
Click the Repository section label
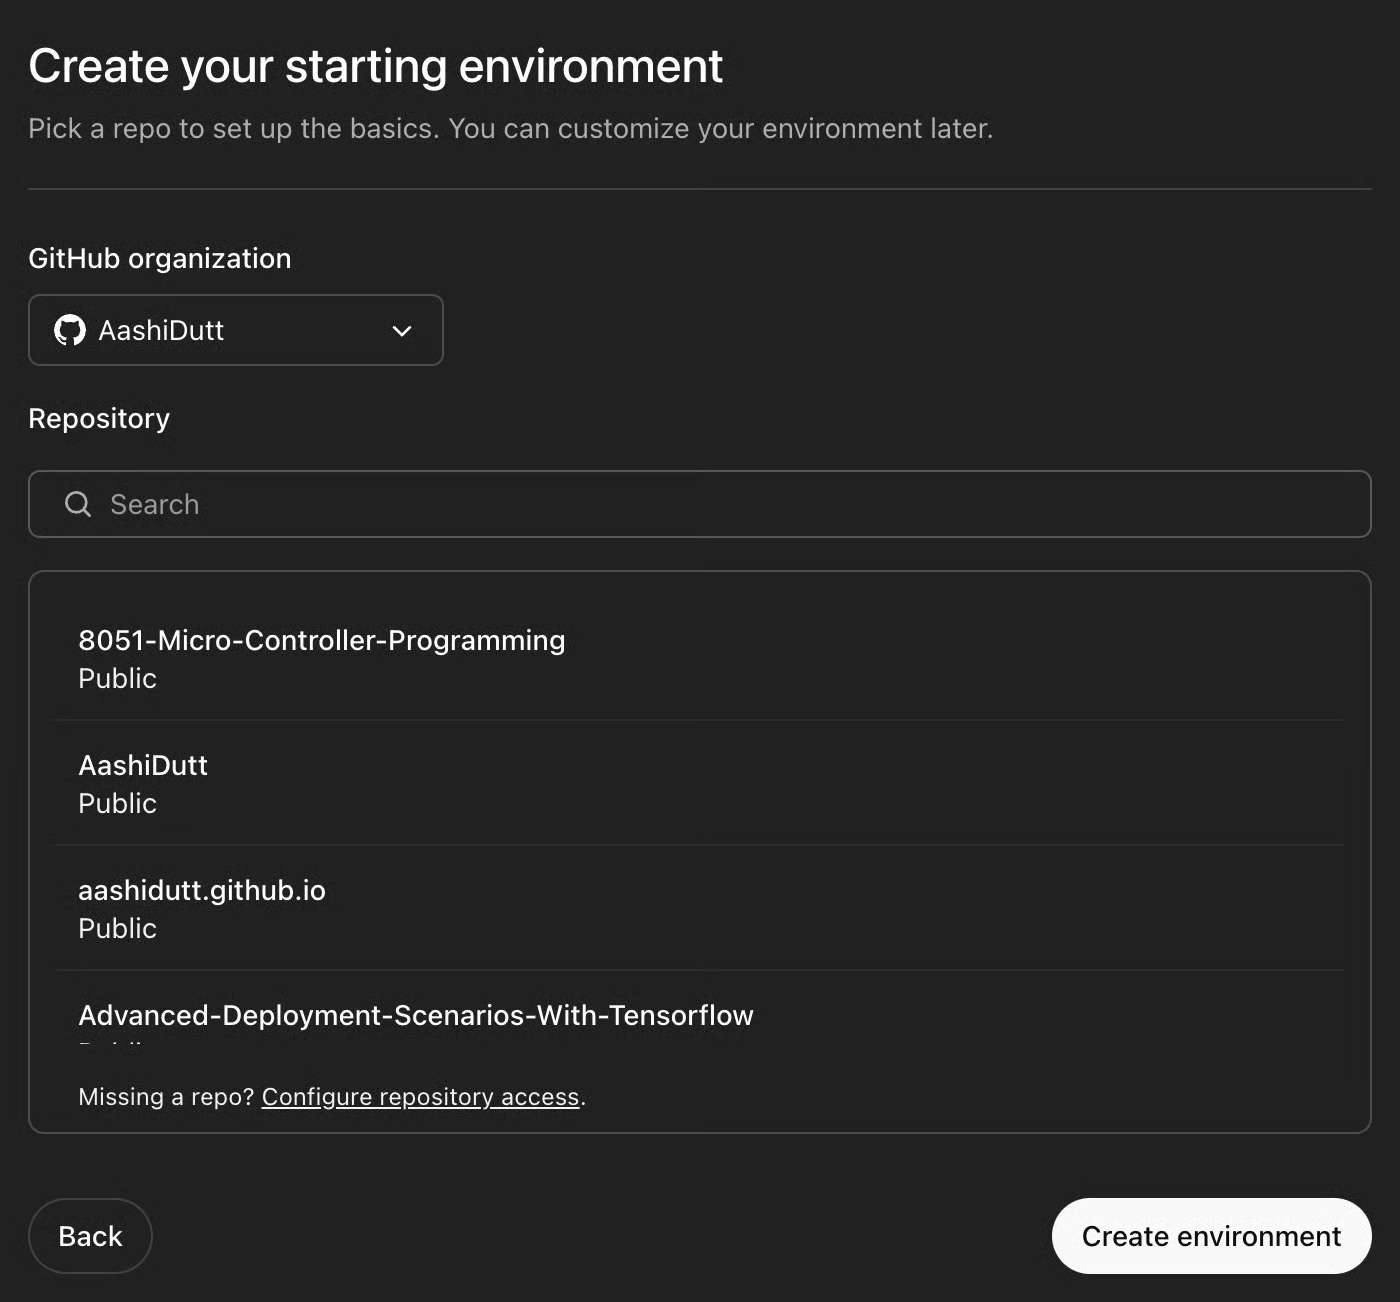tap(99, 418)
